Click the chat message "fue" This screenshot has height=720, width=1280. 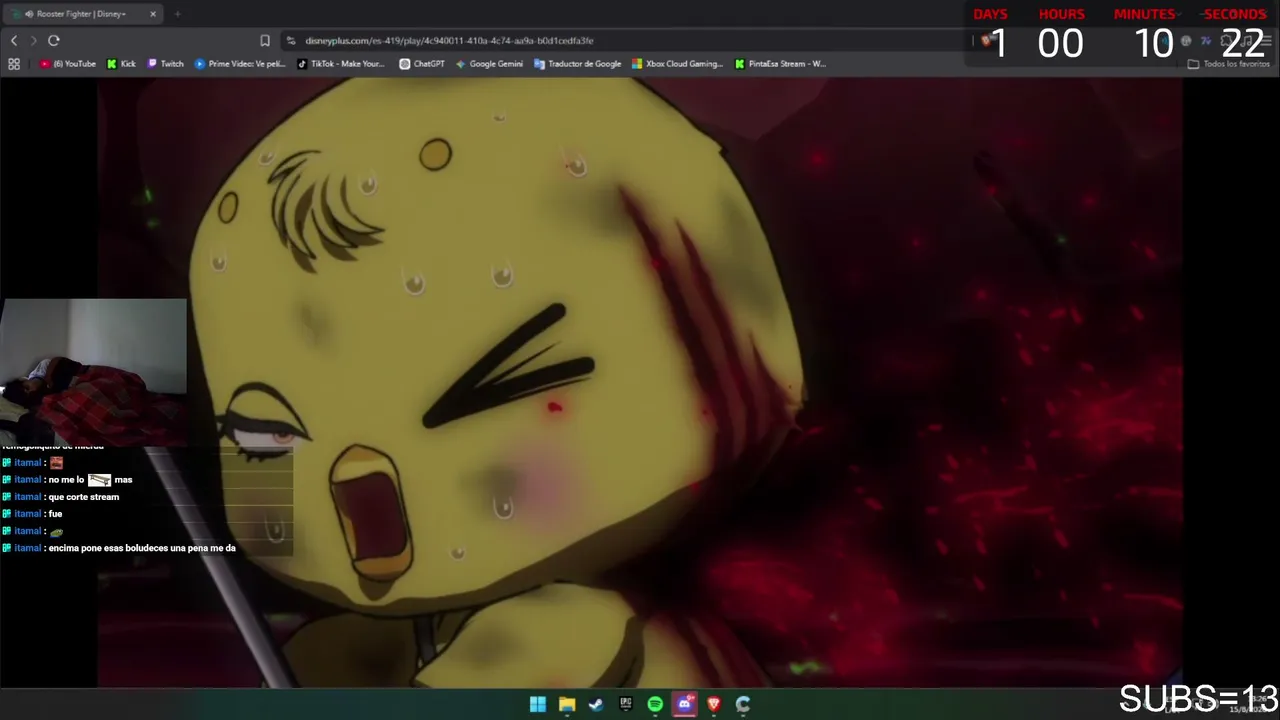point(55,514)
